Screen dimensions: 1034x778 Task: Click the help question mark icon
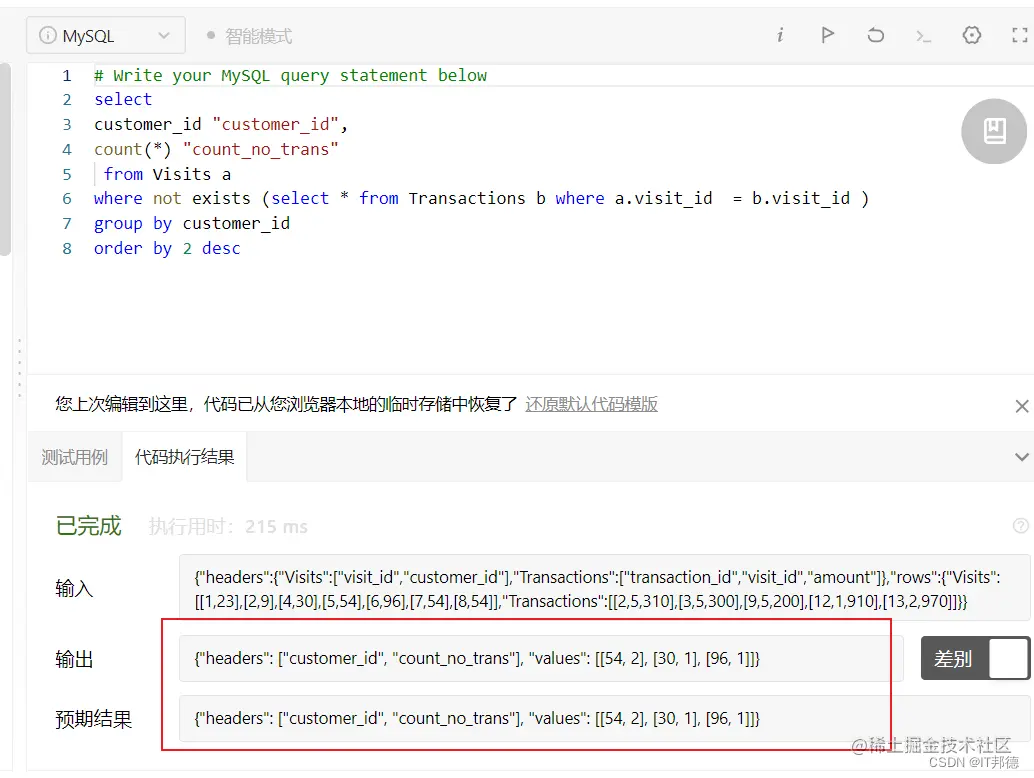point(1020,525)
